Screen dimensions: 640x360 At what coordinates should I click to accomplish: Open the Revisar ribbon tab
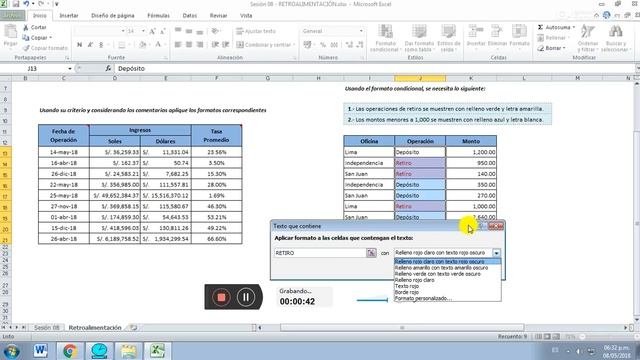[x=218, y=16]
